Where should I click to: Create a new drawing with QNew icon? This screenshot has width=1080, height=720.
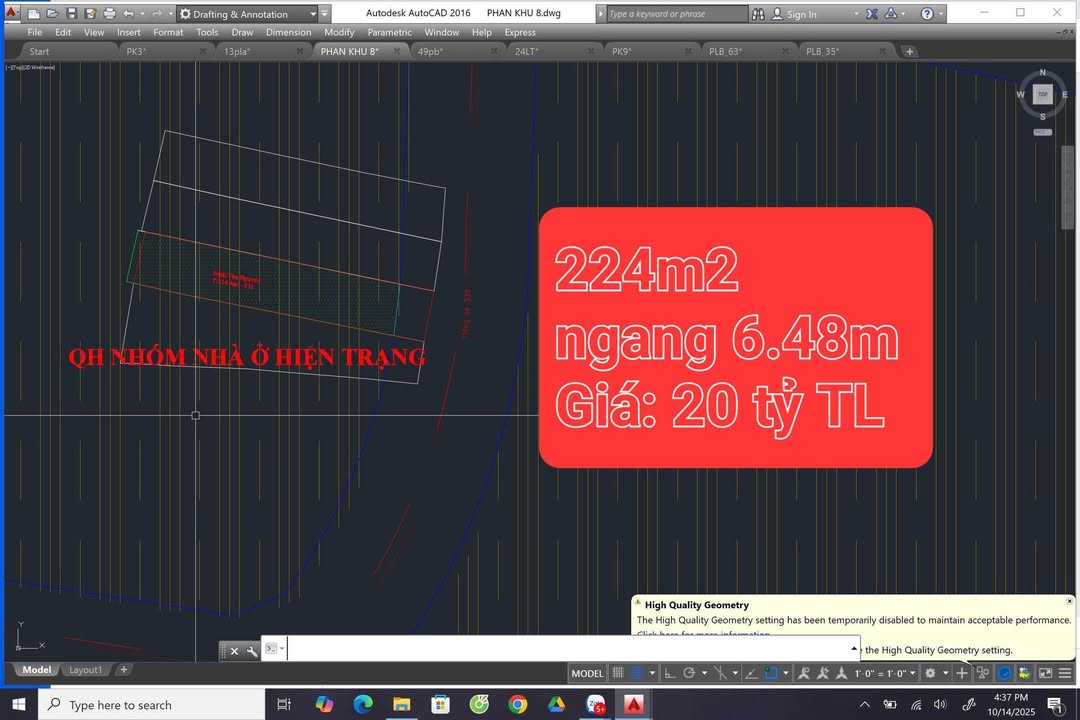coord(34,13)
